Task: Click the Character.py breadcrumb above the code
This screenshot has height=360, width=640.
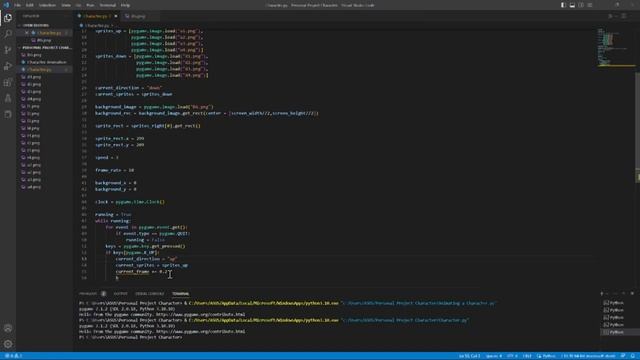Action: point(97,25)
